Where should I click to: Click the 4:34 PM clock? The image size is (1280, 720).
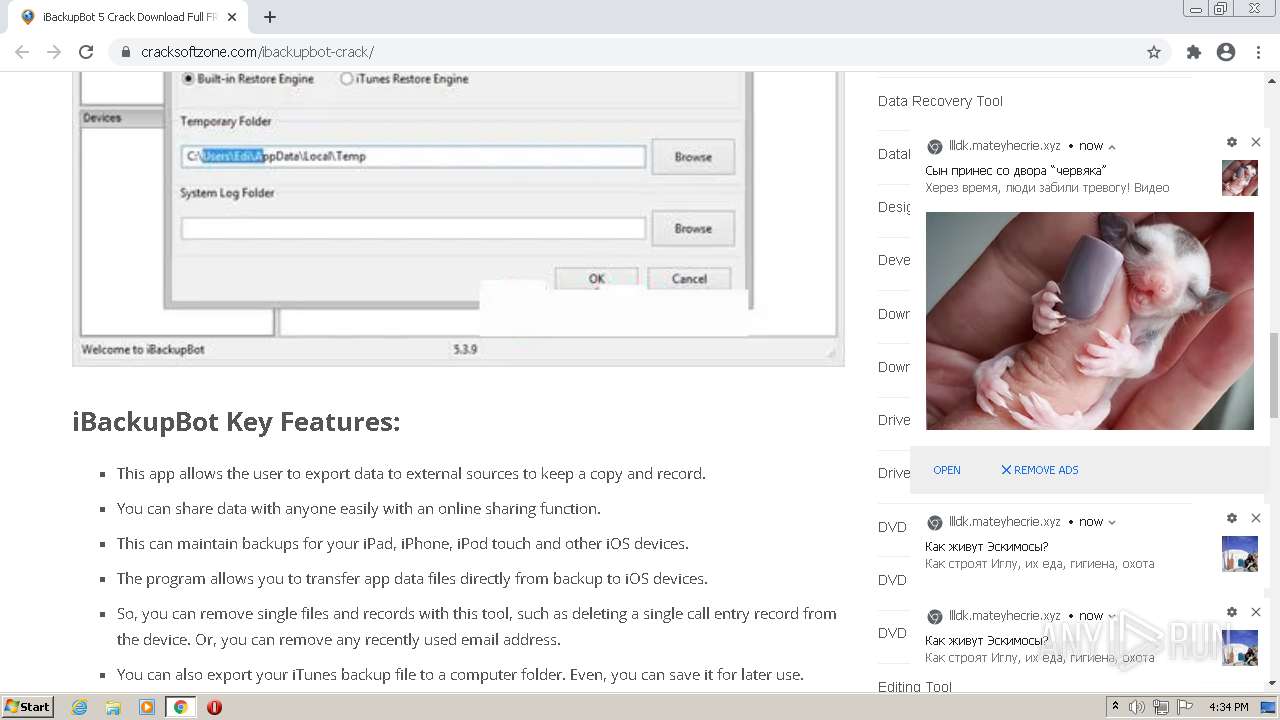click(1228, 707)
